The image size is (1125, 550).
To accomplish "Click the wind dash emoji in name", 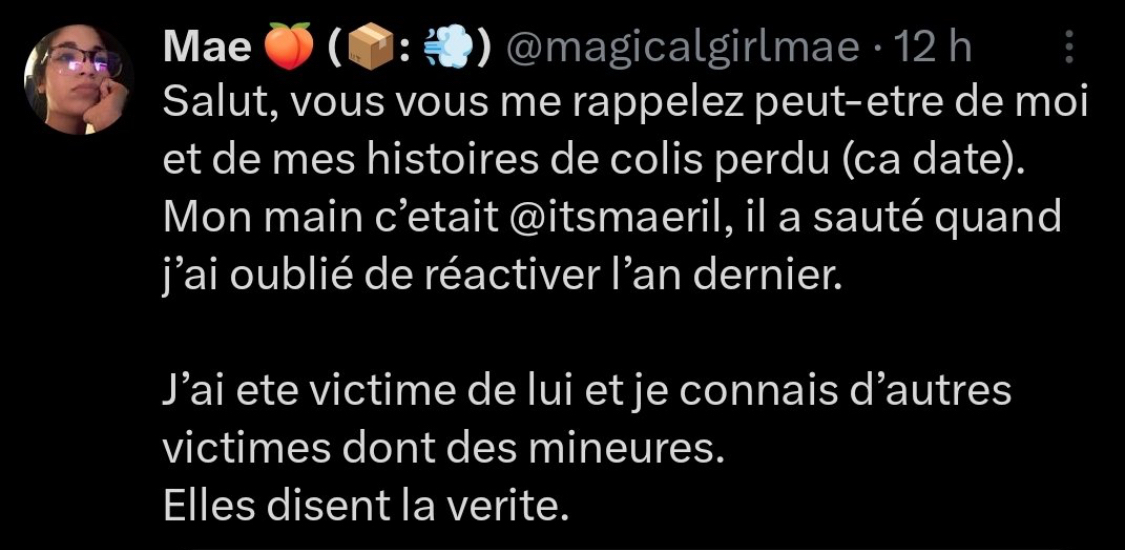I will coord(449,48).
